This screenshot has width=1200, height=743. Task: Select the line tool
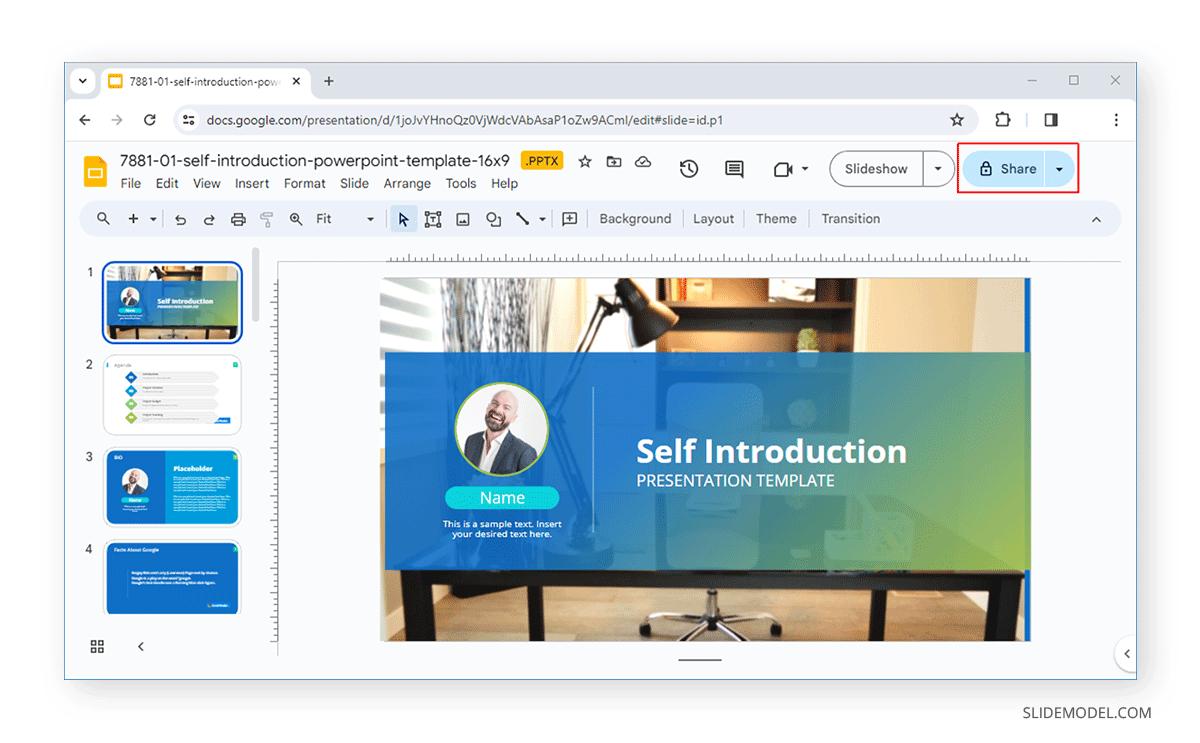coord(522,219)
